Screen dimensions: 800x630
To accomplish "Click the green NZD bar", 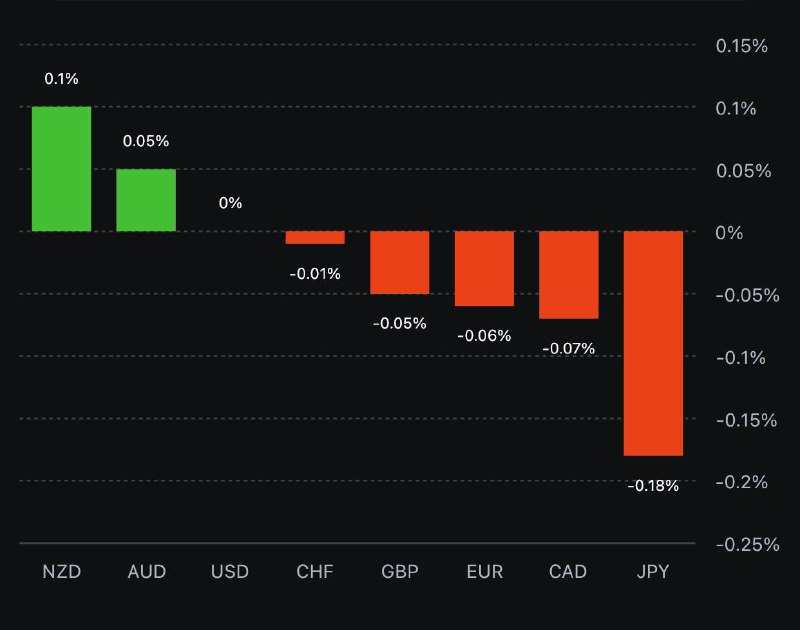I will [61, 168].
